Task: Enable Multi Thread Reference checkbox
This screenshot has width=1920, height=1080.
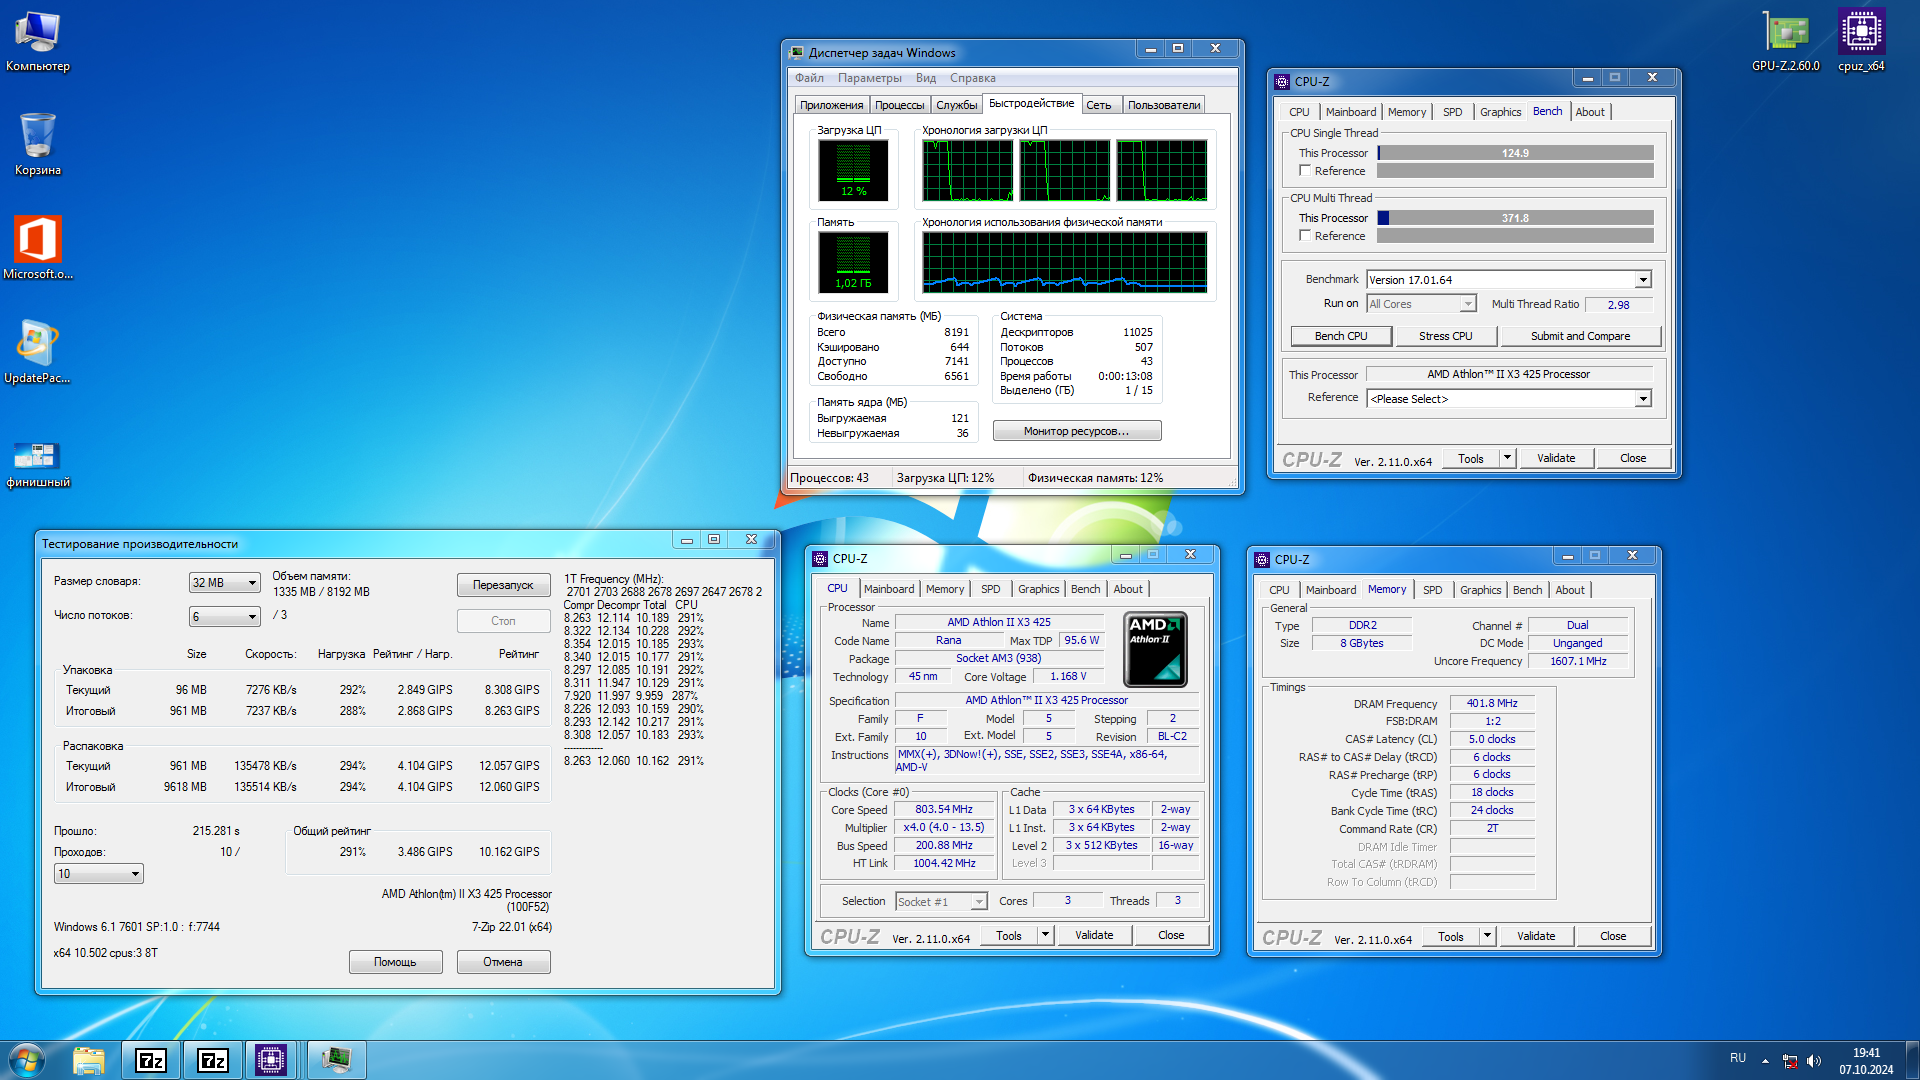Action: (x=1305, y=236)
